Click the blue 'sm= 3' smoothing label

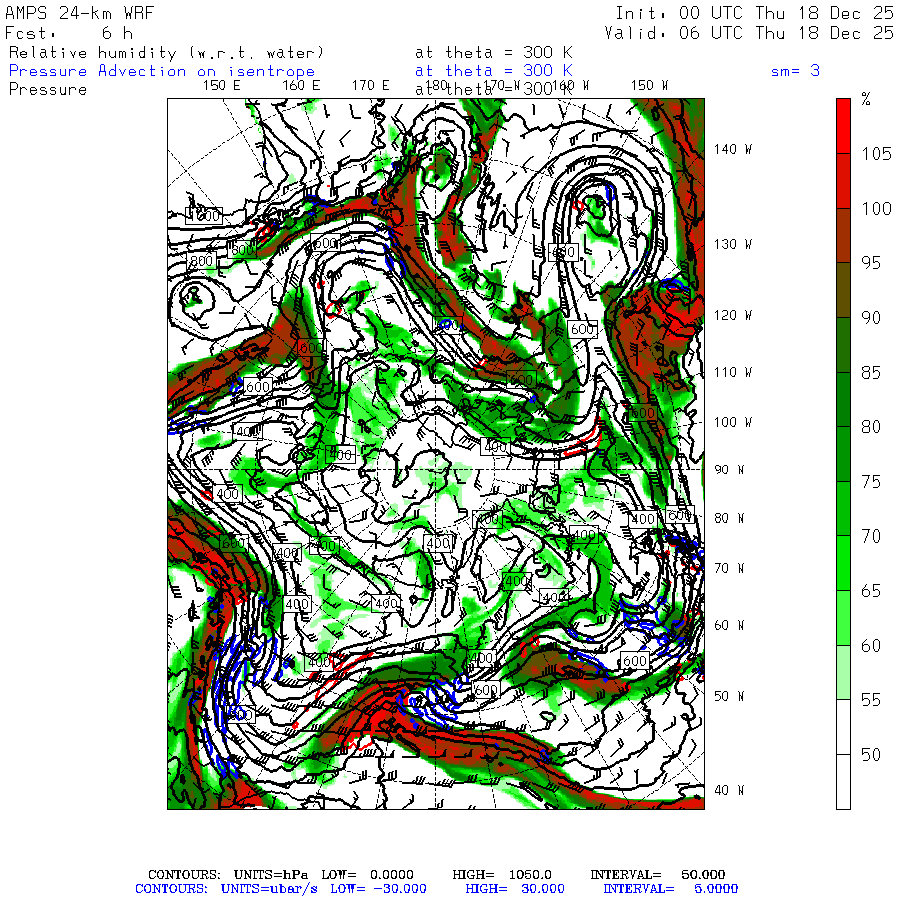pyautogui.click(x=795, y=71)
